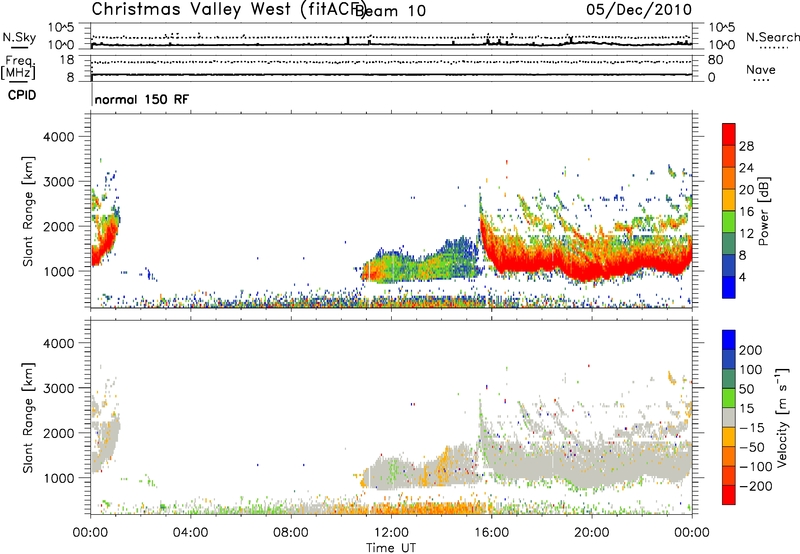Click the "12:00" time tick label
The image size is (800, 554).
pos(391,533)
